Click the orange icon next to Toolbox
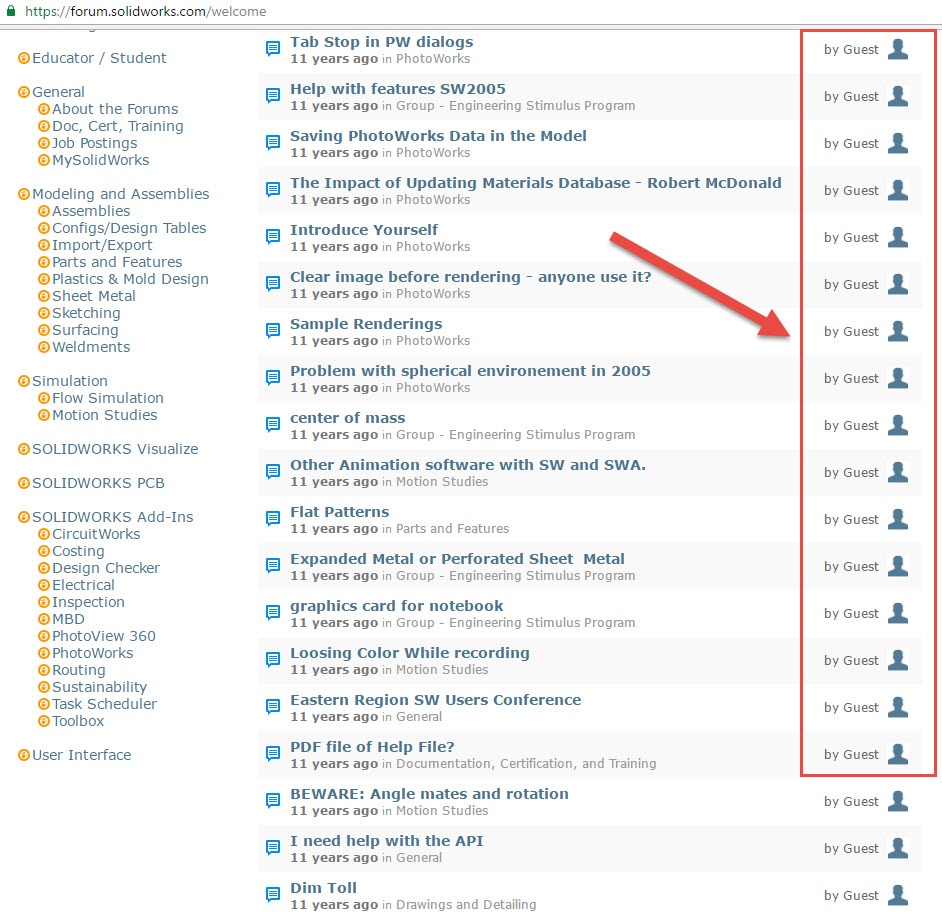 click(x=44, y=721)
